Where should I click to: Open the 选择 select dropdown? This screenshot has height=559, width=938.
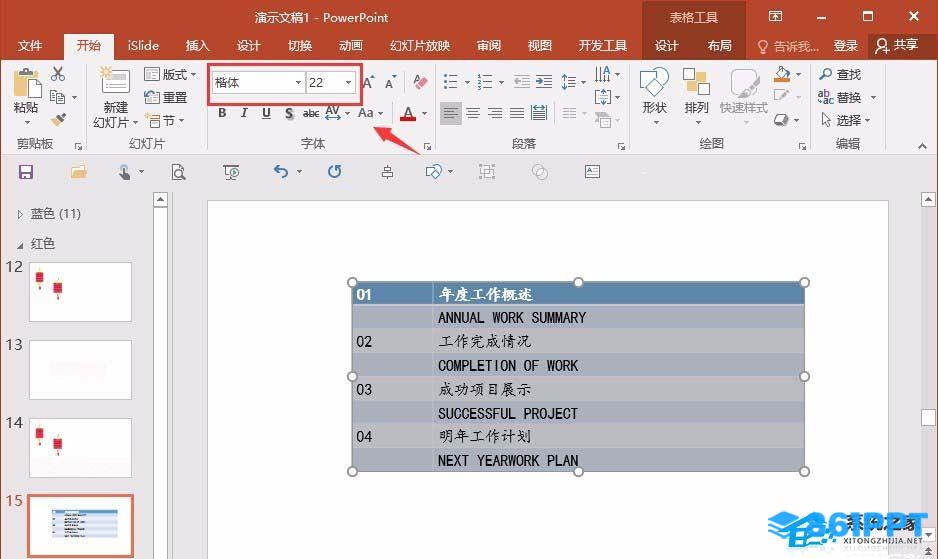click(845, 120)
